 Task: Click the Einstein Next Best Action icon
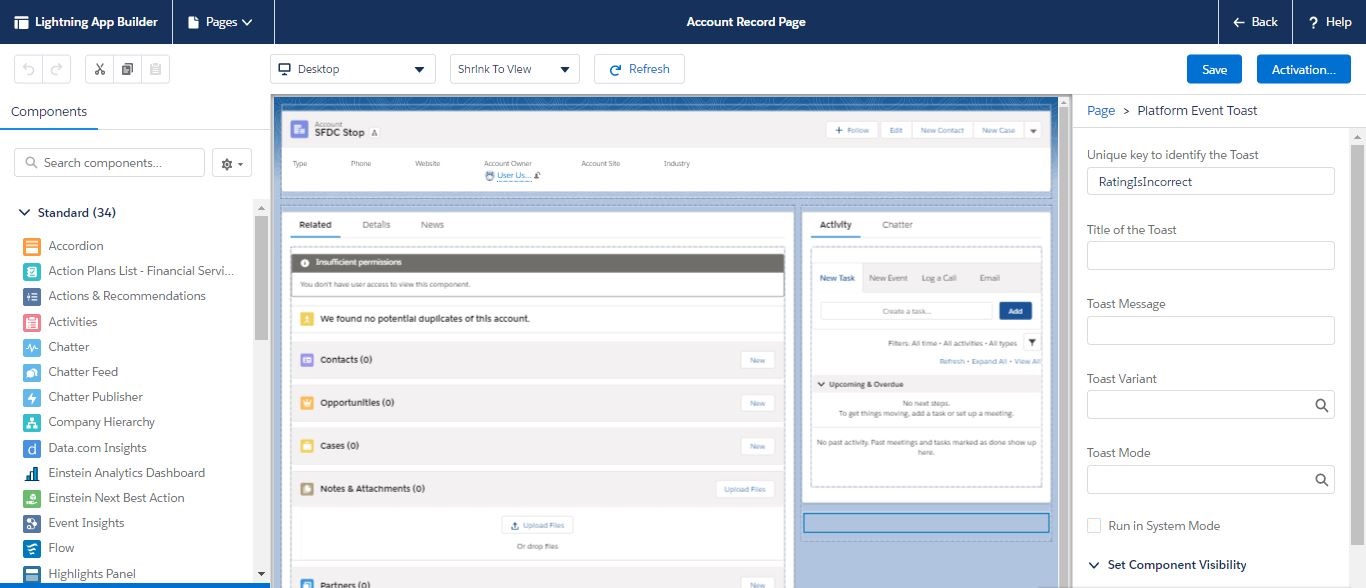[x=31, y=498]
